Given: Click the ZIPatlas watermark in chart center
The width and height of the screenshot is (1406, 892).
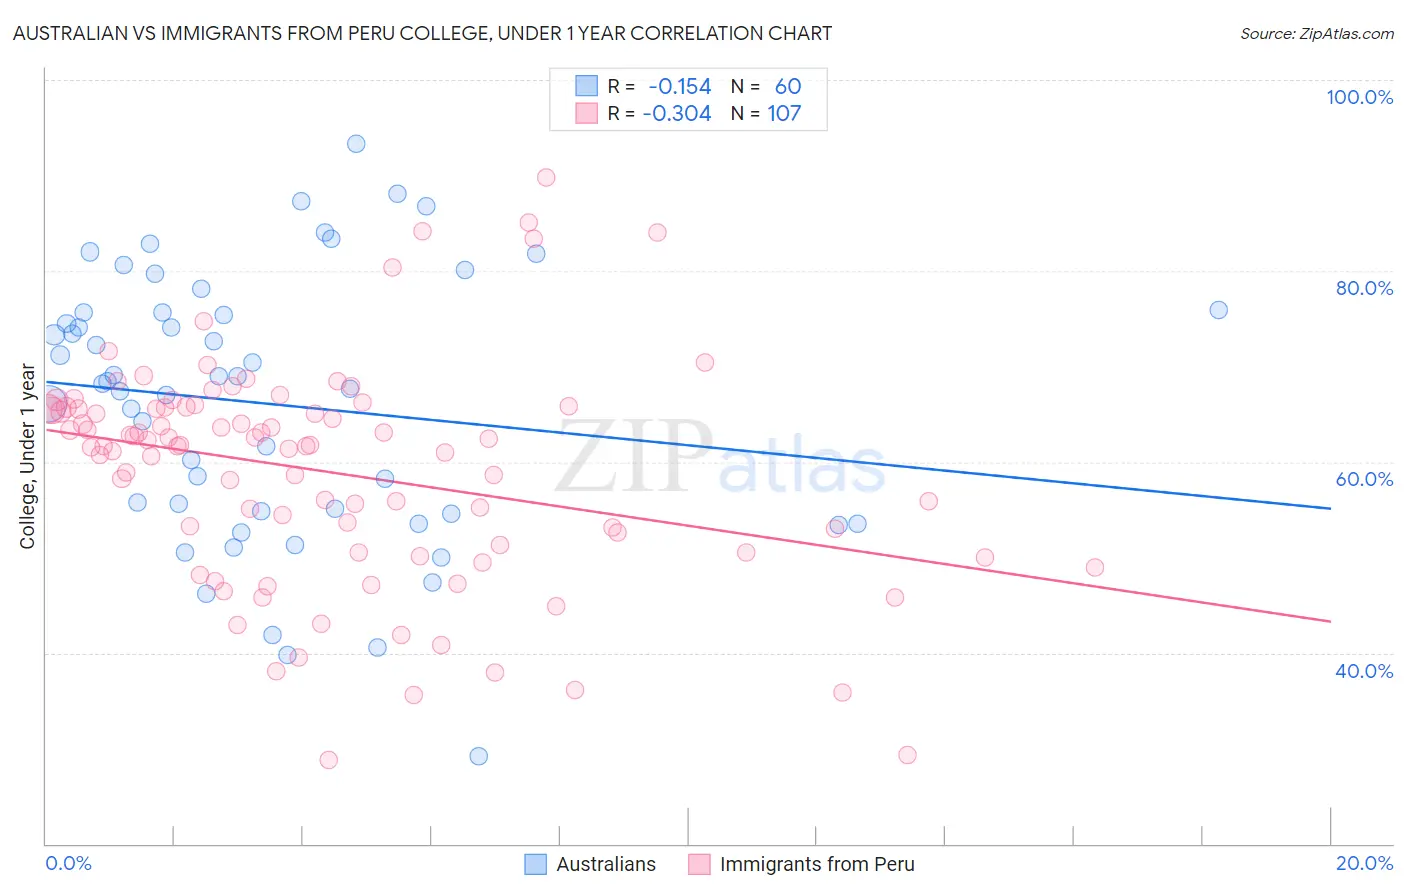Looking at the screenshot, I should click(720, 458).
